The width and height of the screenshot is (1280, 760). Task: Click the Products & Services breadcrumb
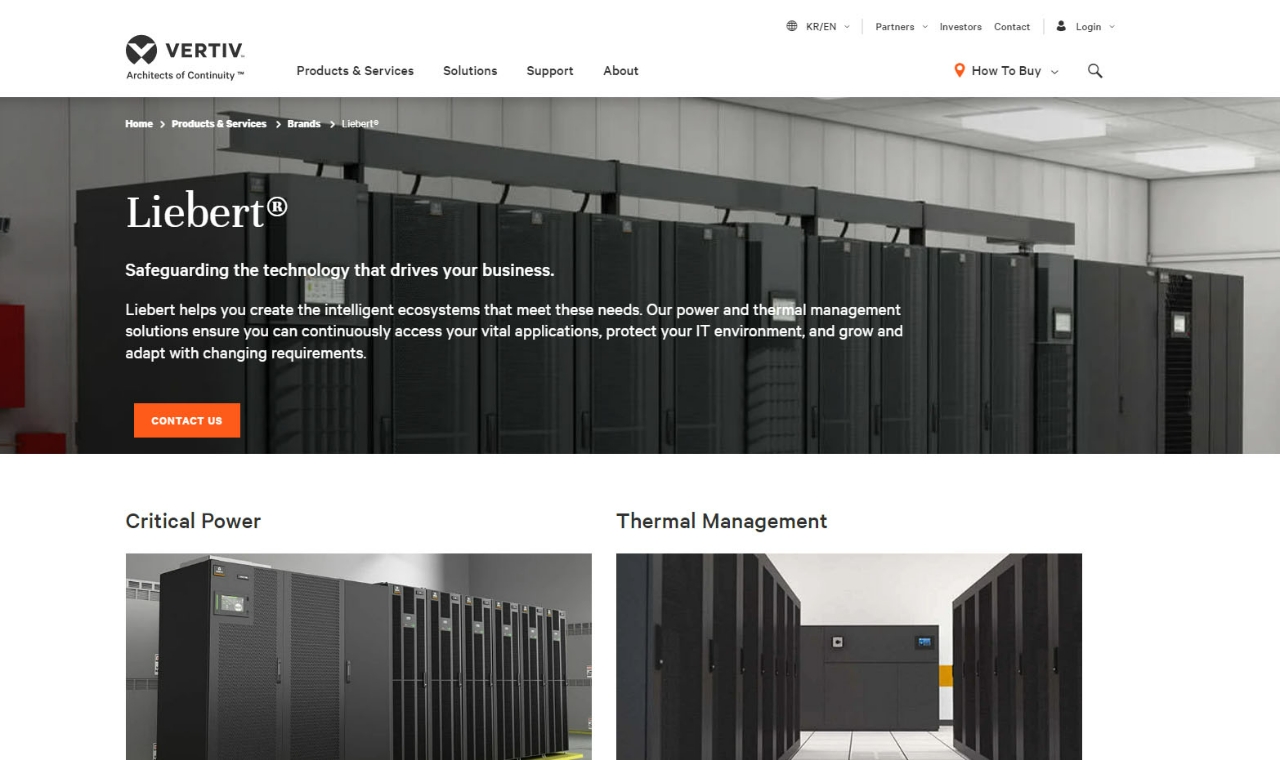pyautogui.click(x=219, y=124)
